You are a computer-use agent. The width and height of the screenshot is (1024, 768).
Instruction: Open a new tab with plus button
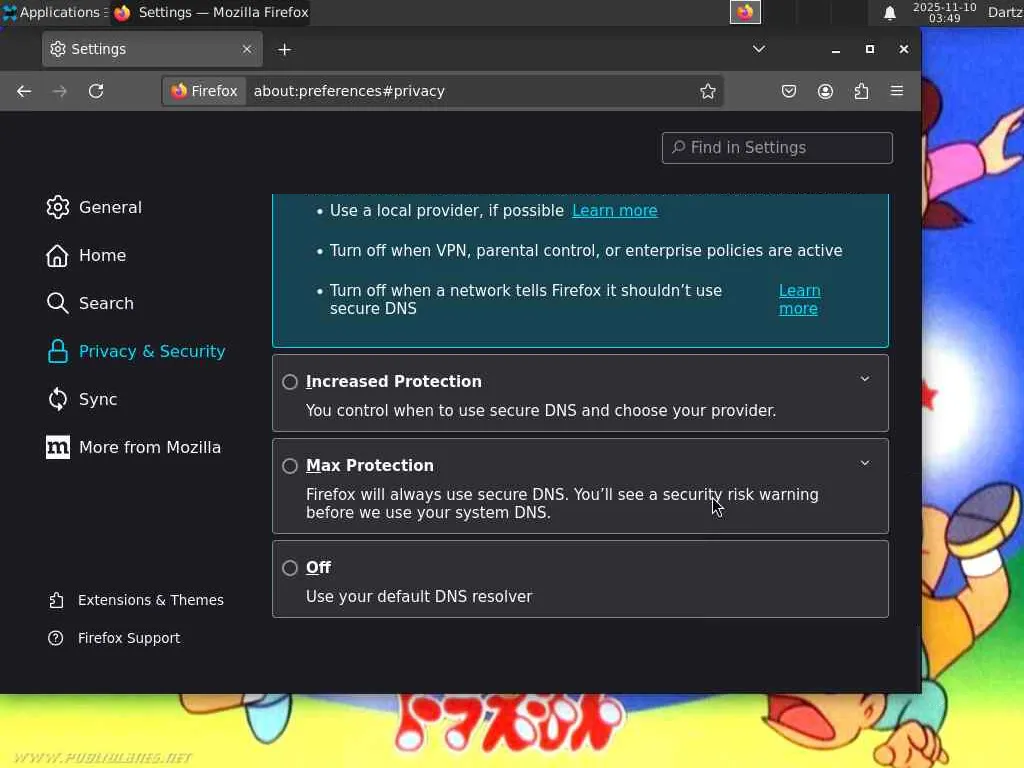285,49
